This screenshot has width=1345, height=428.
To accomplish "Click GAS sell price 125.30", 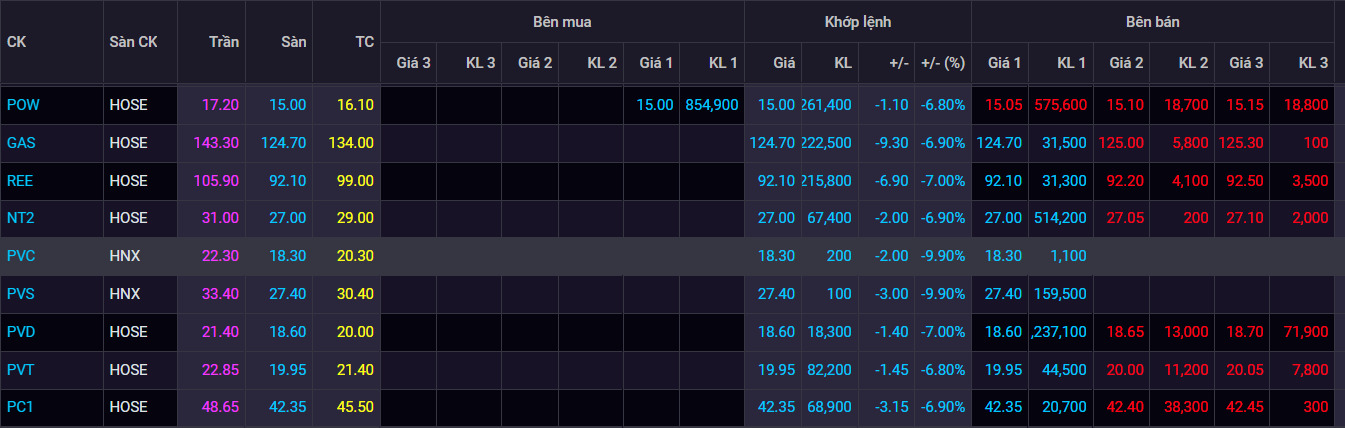I will (1241, 143).
